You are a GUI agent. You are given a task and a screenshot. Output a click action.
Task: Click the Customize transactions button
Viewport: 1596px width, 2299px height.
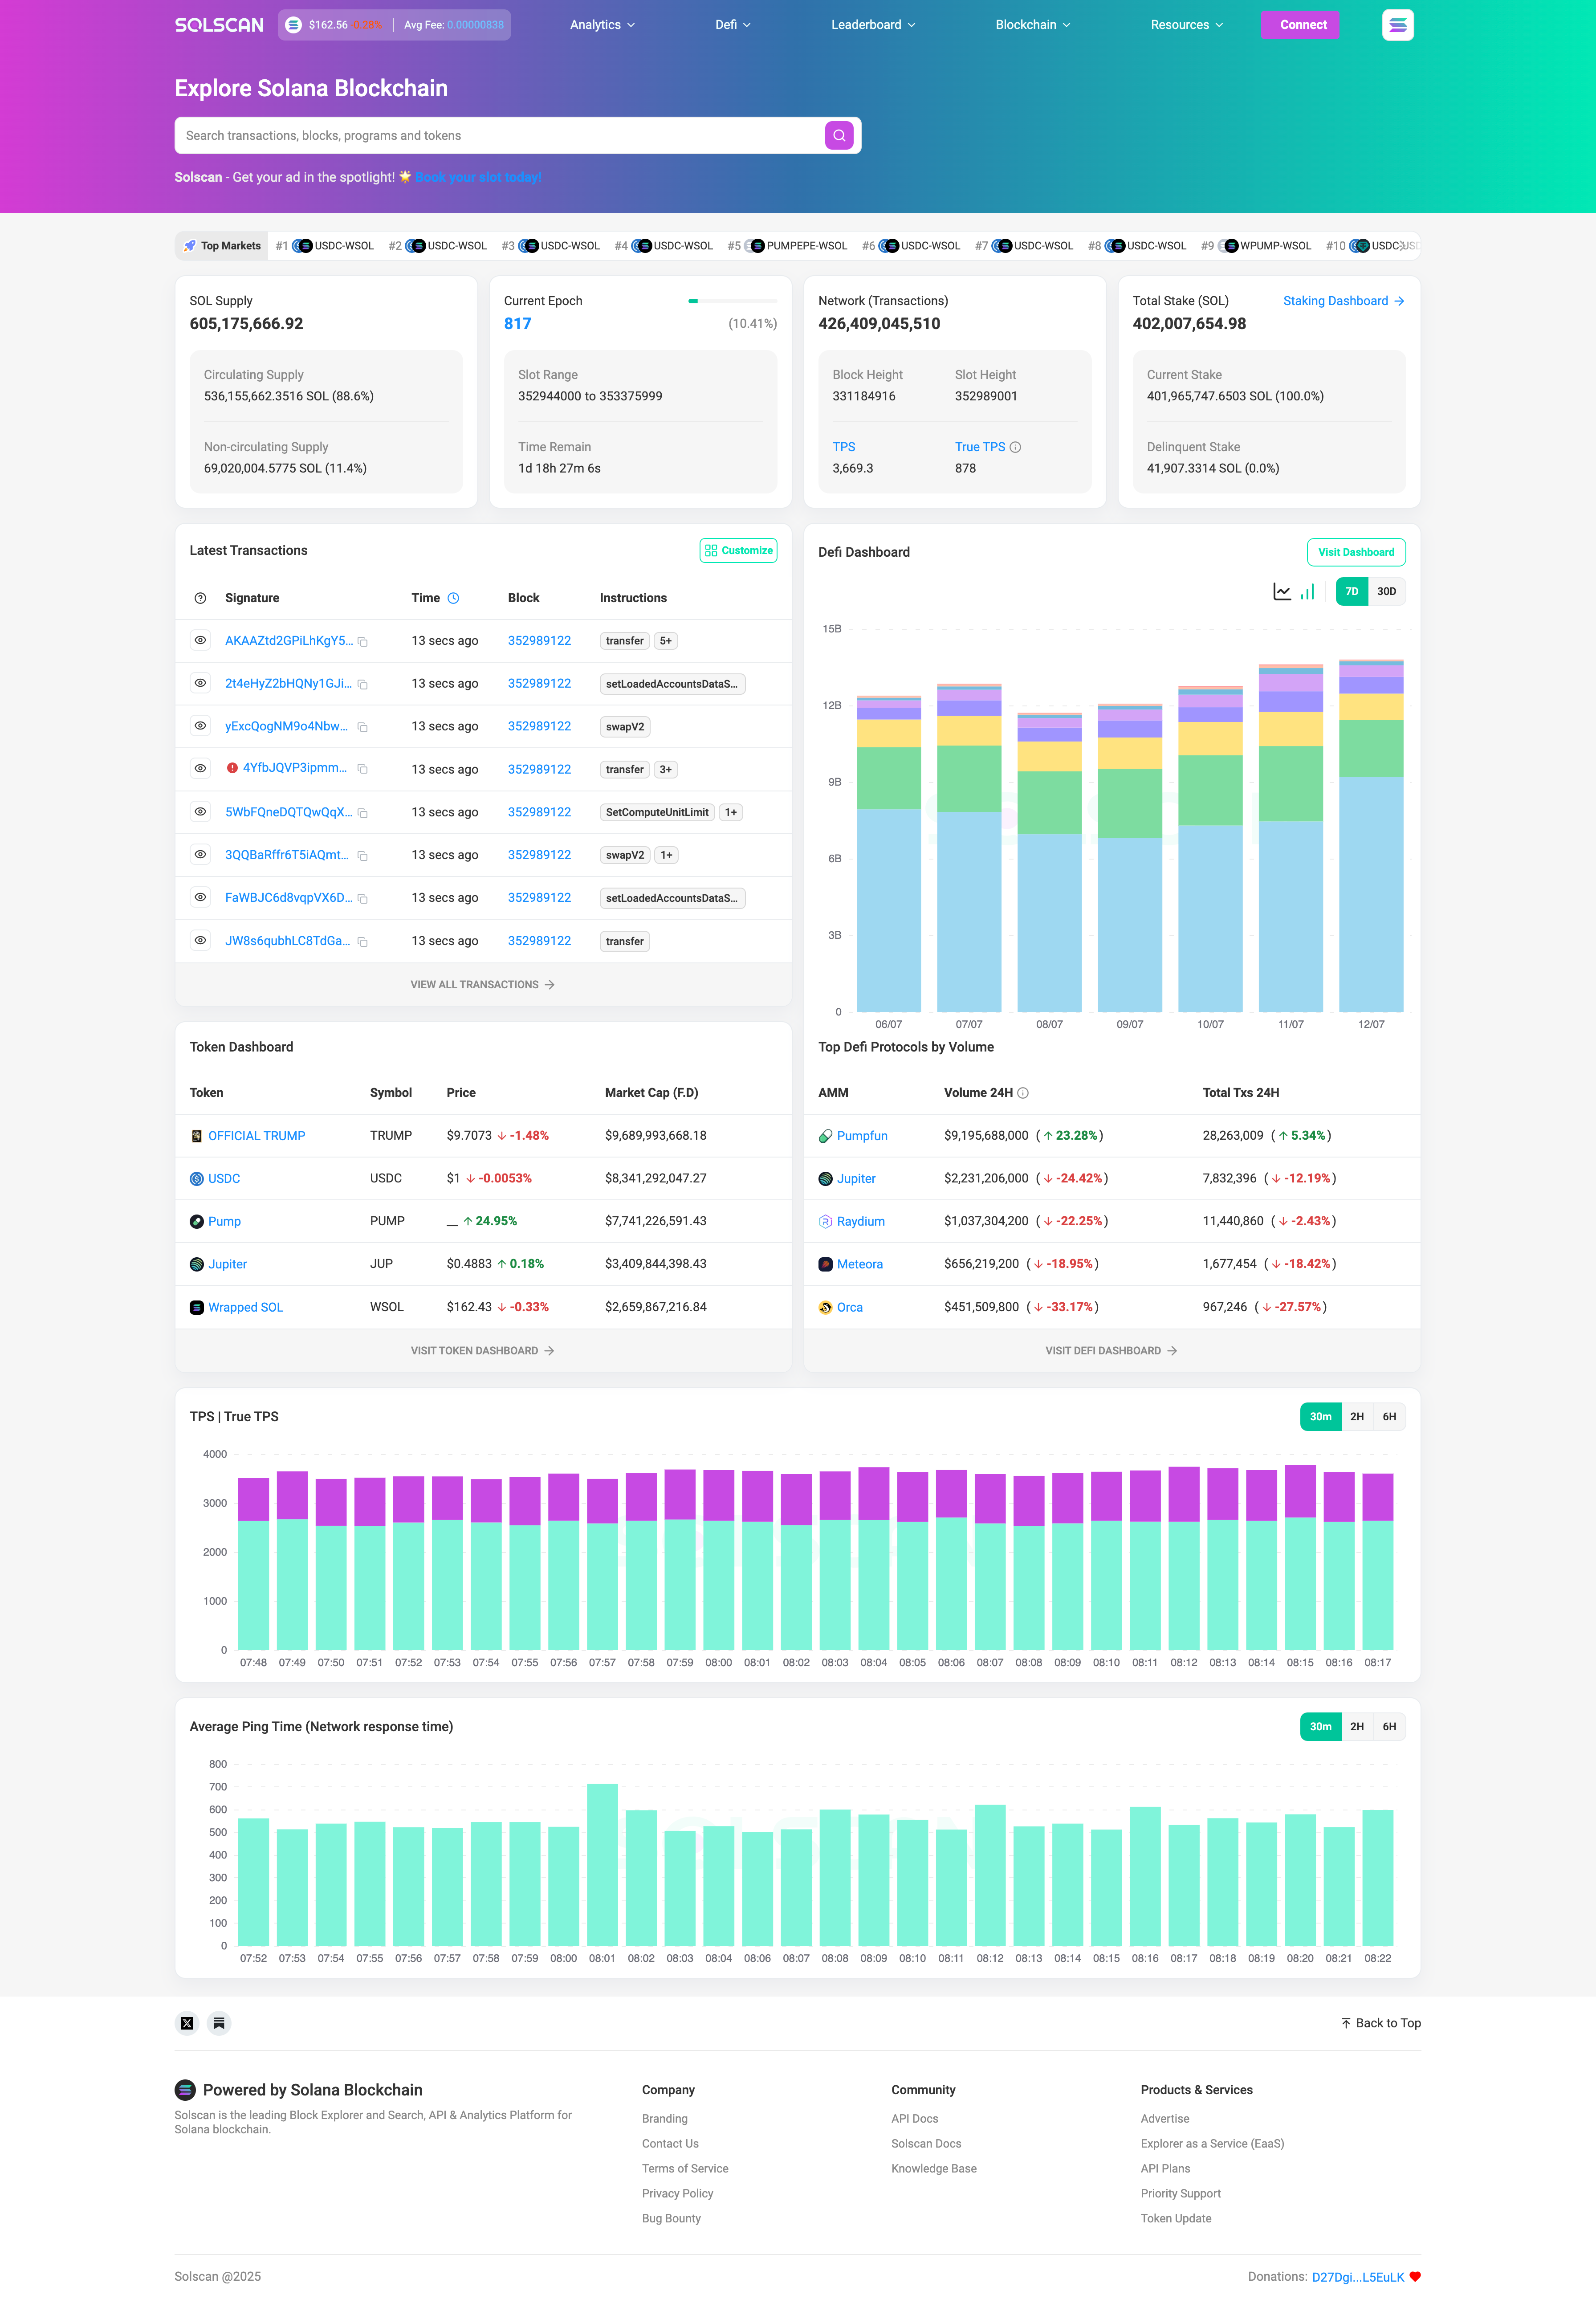pyautogui.click(x=738, y=550)
